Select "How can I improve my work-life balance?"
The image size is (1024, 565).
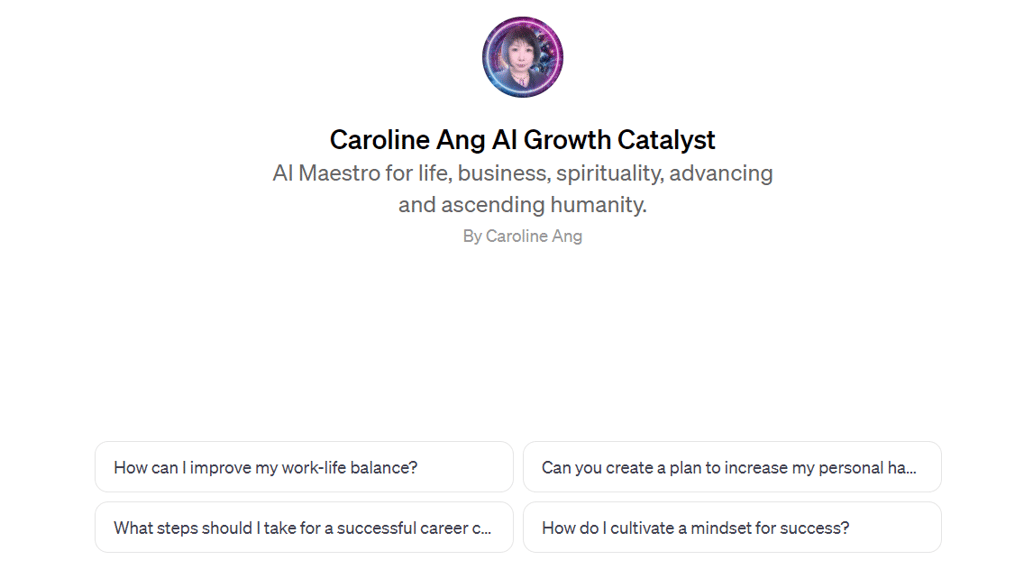(x=304, y=467)
